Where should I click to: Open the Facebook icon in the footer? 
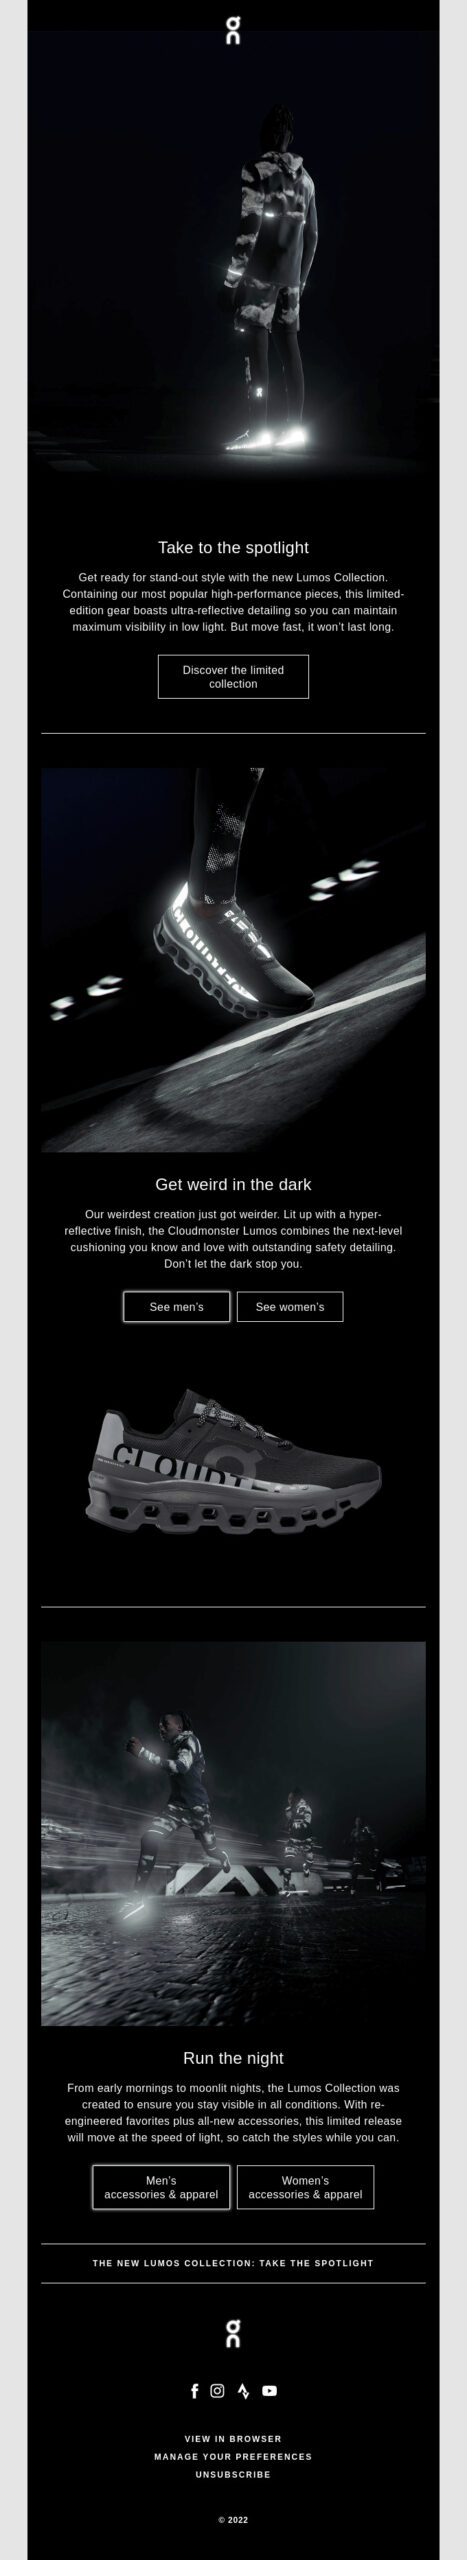pyautogui.click(x=195, y=2390)
